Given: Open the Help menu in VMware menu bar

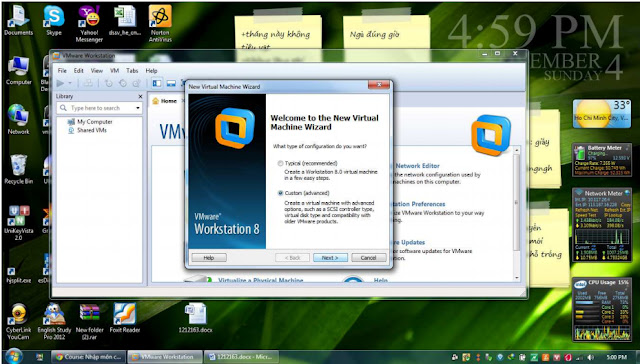Looking at the screenshot, I should click(151, 71).
